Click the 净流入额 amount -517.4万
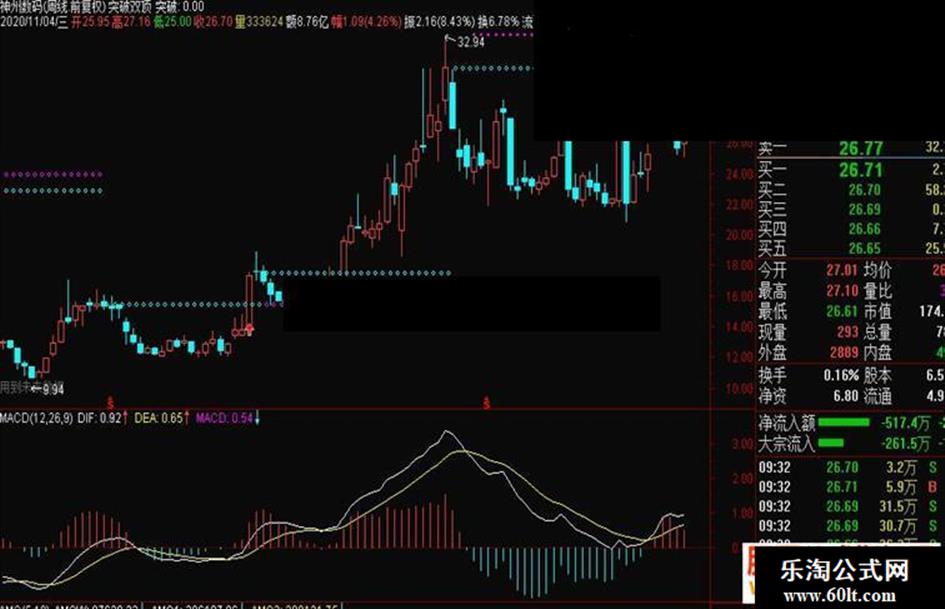 click(905, 423)
